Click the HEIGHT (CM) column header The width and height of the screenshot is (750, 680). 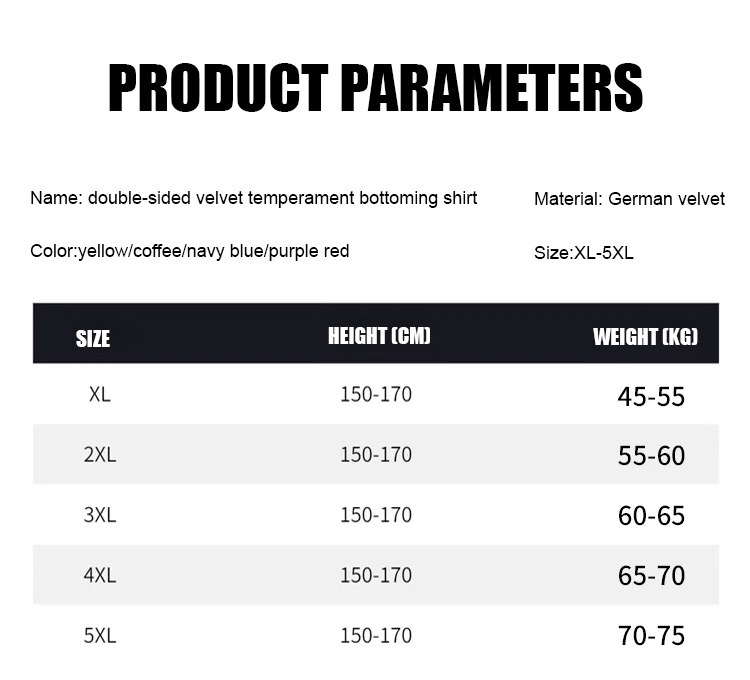point(379,336)
